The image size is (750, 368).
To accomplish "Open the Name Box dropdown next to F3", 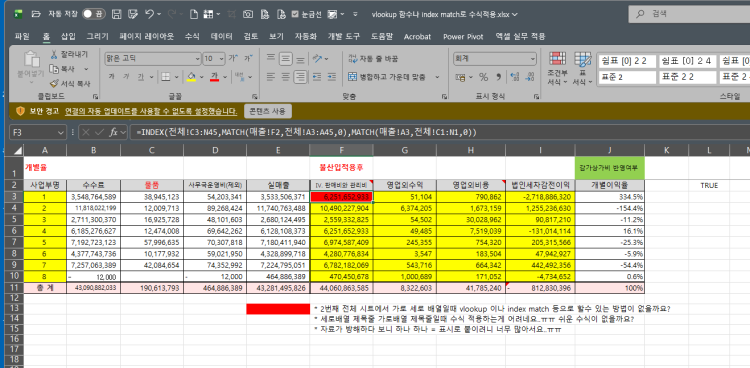I will (61, 133).
